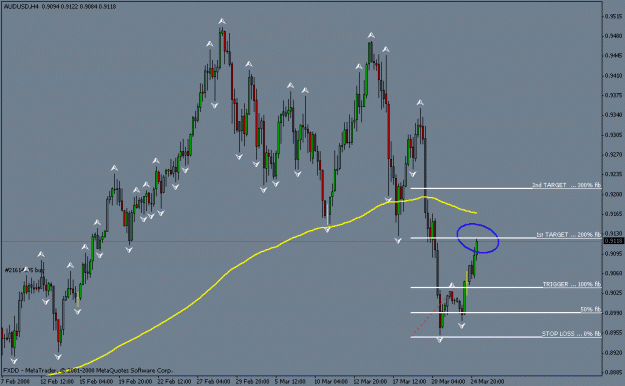Select the '1st TARGET ... 200% fib' label

click(x=568, y=234)
